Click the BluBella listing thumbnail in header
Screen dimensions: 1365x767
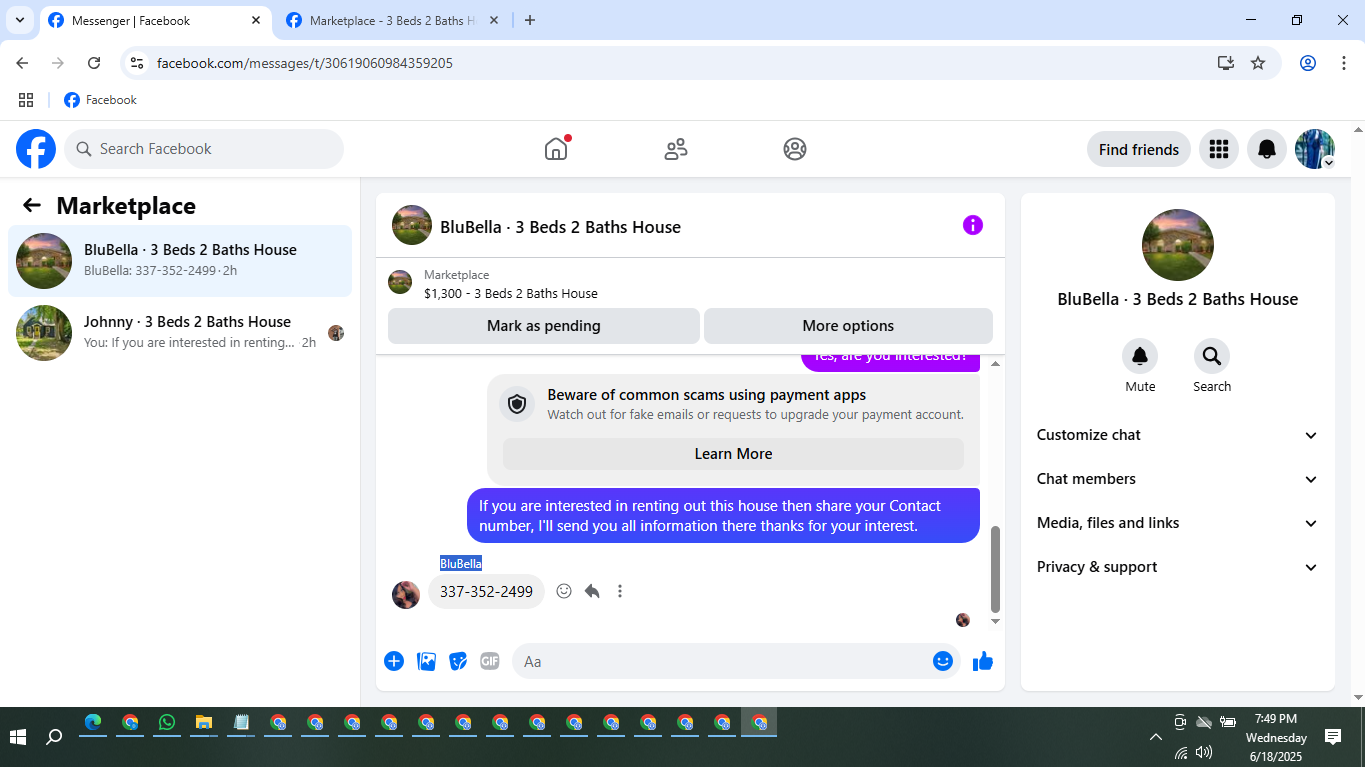point(412,225)
